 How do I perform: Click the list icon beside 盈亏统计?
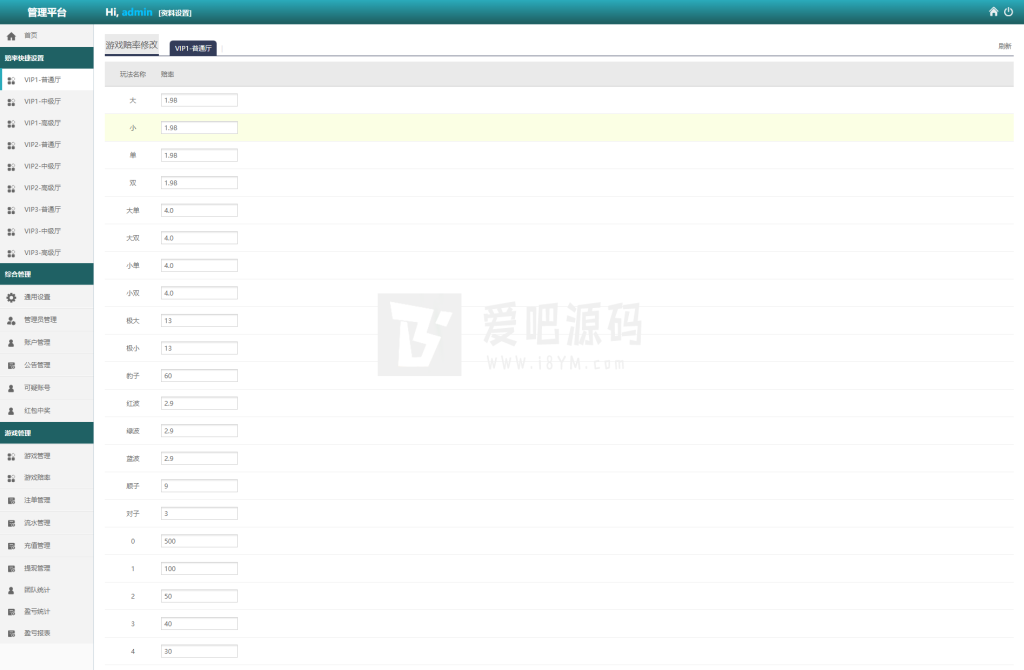tap(11, 612)
